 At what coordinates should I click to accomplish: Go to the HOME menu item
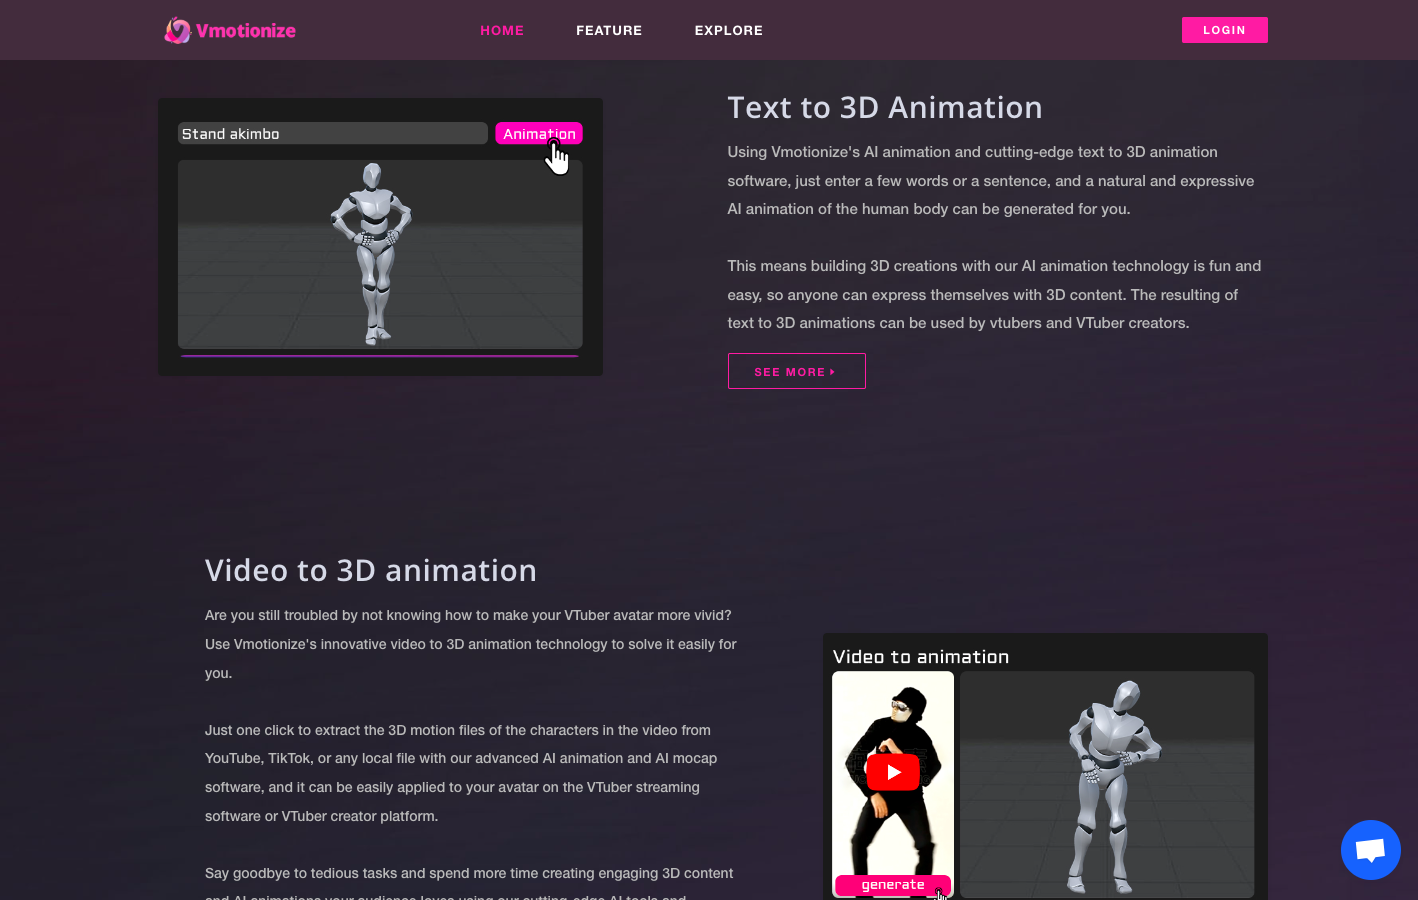[x=502, y=30]
